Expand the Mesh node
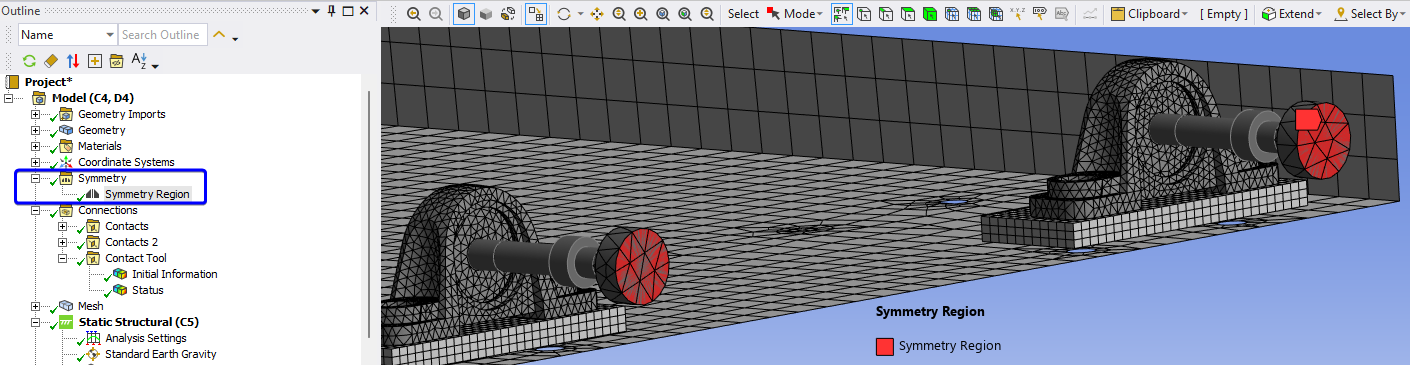This screenshot has width=1410, height=365. click(x=36, y=306)
